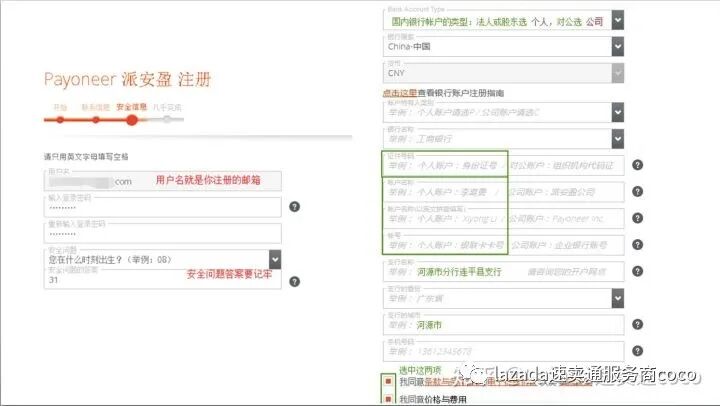Focus the security answer field showing 31
Image resolution: width=720 pixels, height=406 pixels.
click(163, 279)
